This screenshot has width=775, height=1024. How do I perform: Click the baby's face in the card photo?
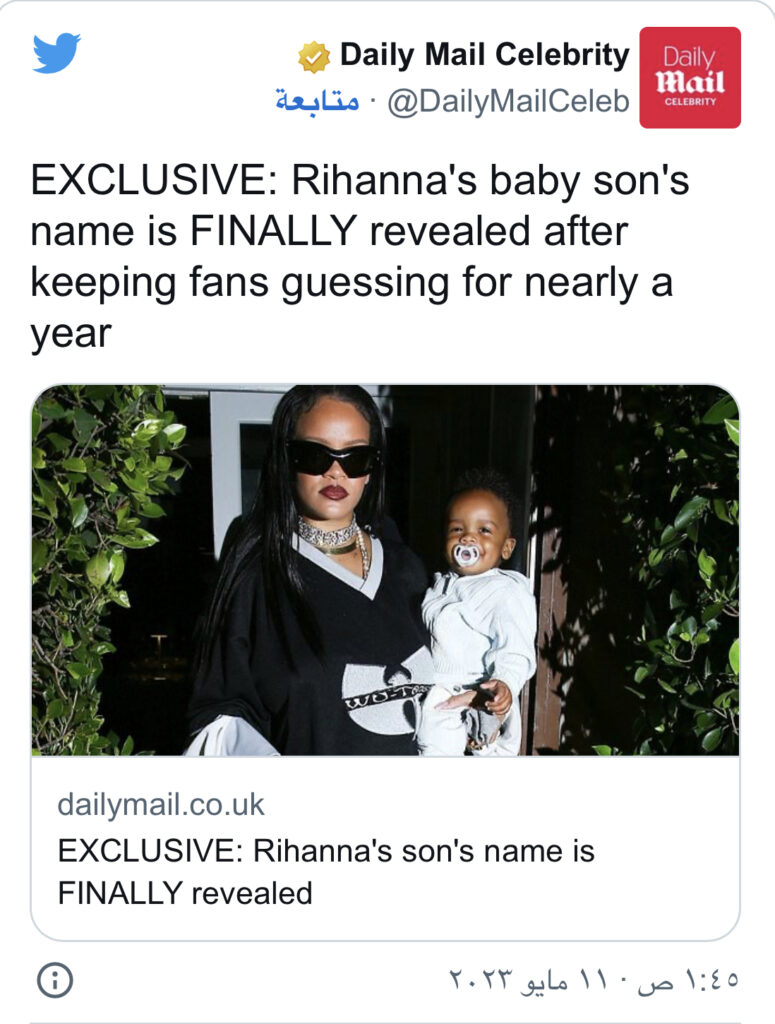coord(476,532)
